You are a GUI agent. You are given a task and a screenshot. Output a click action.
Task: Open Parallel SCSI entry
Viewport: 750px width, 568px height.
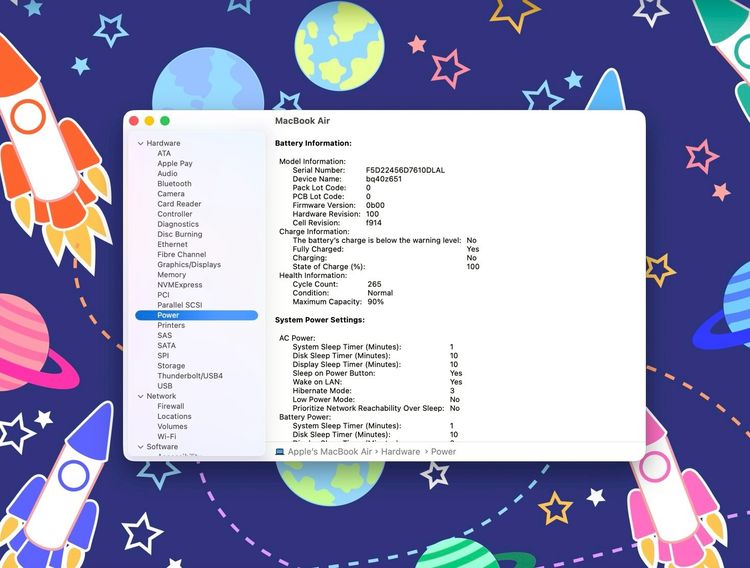click(180, 305)
